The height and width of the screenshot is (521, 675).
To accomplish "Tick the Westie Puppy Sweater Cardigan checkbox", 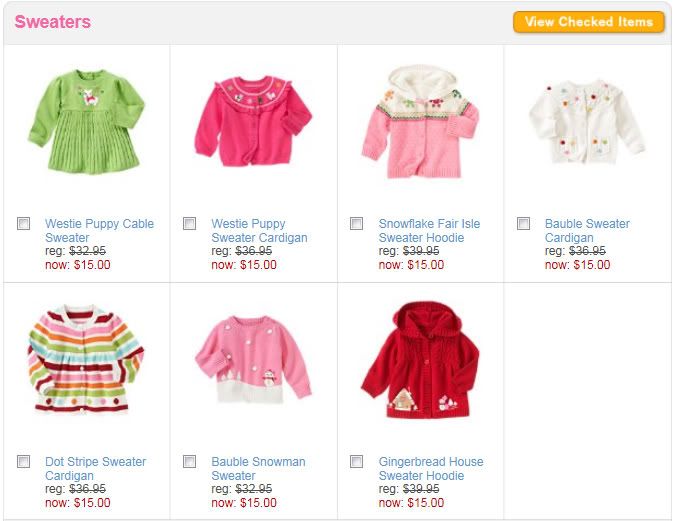I will coord(190,224).
